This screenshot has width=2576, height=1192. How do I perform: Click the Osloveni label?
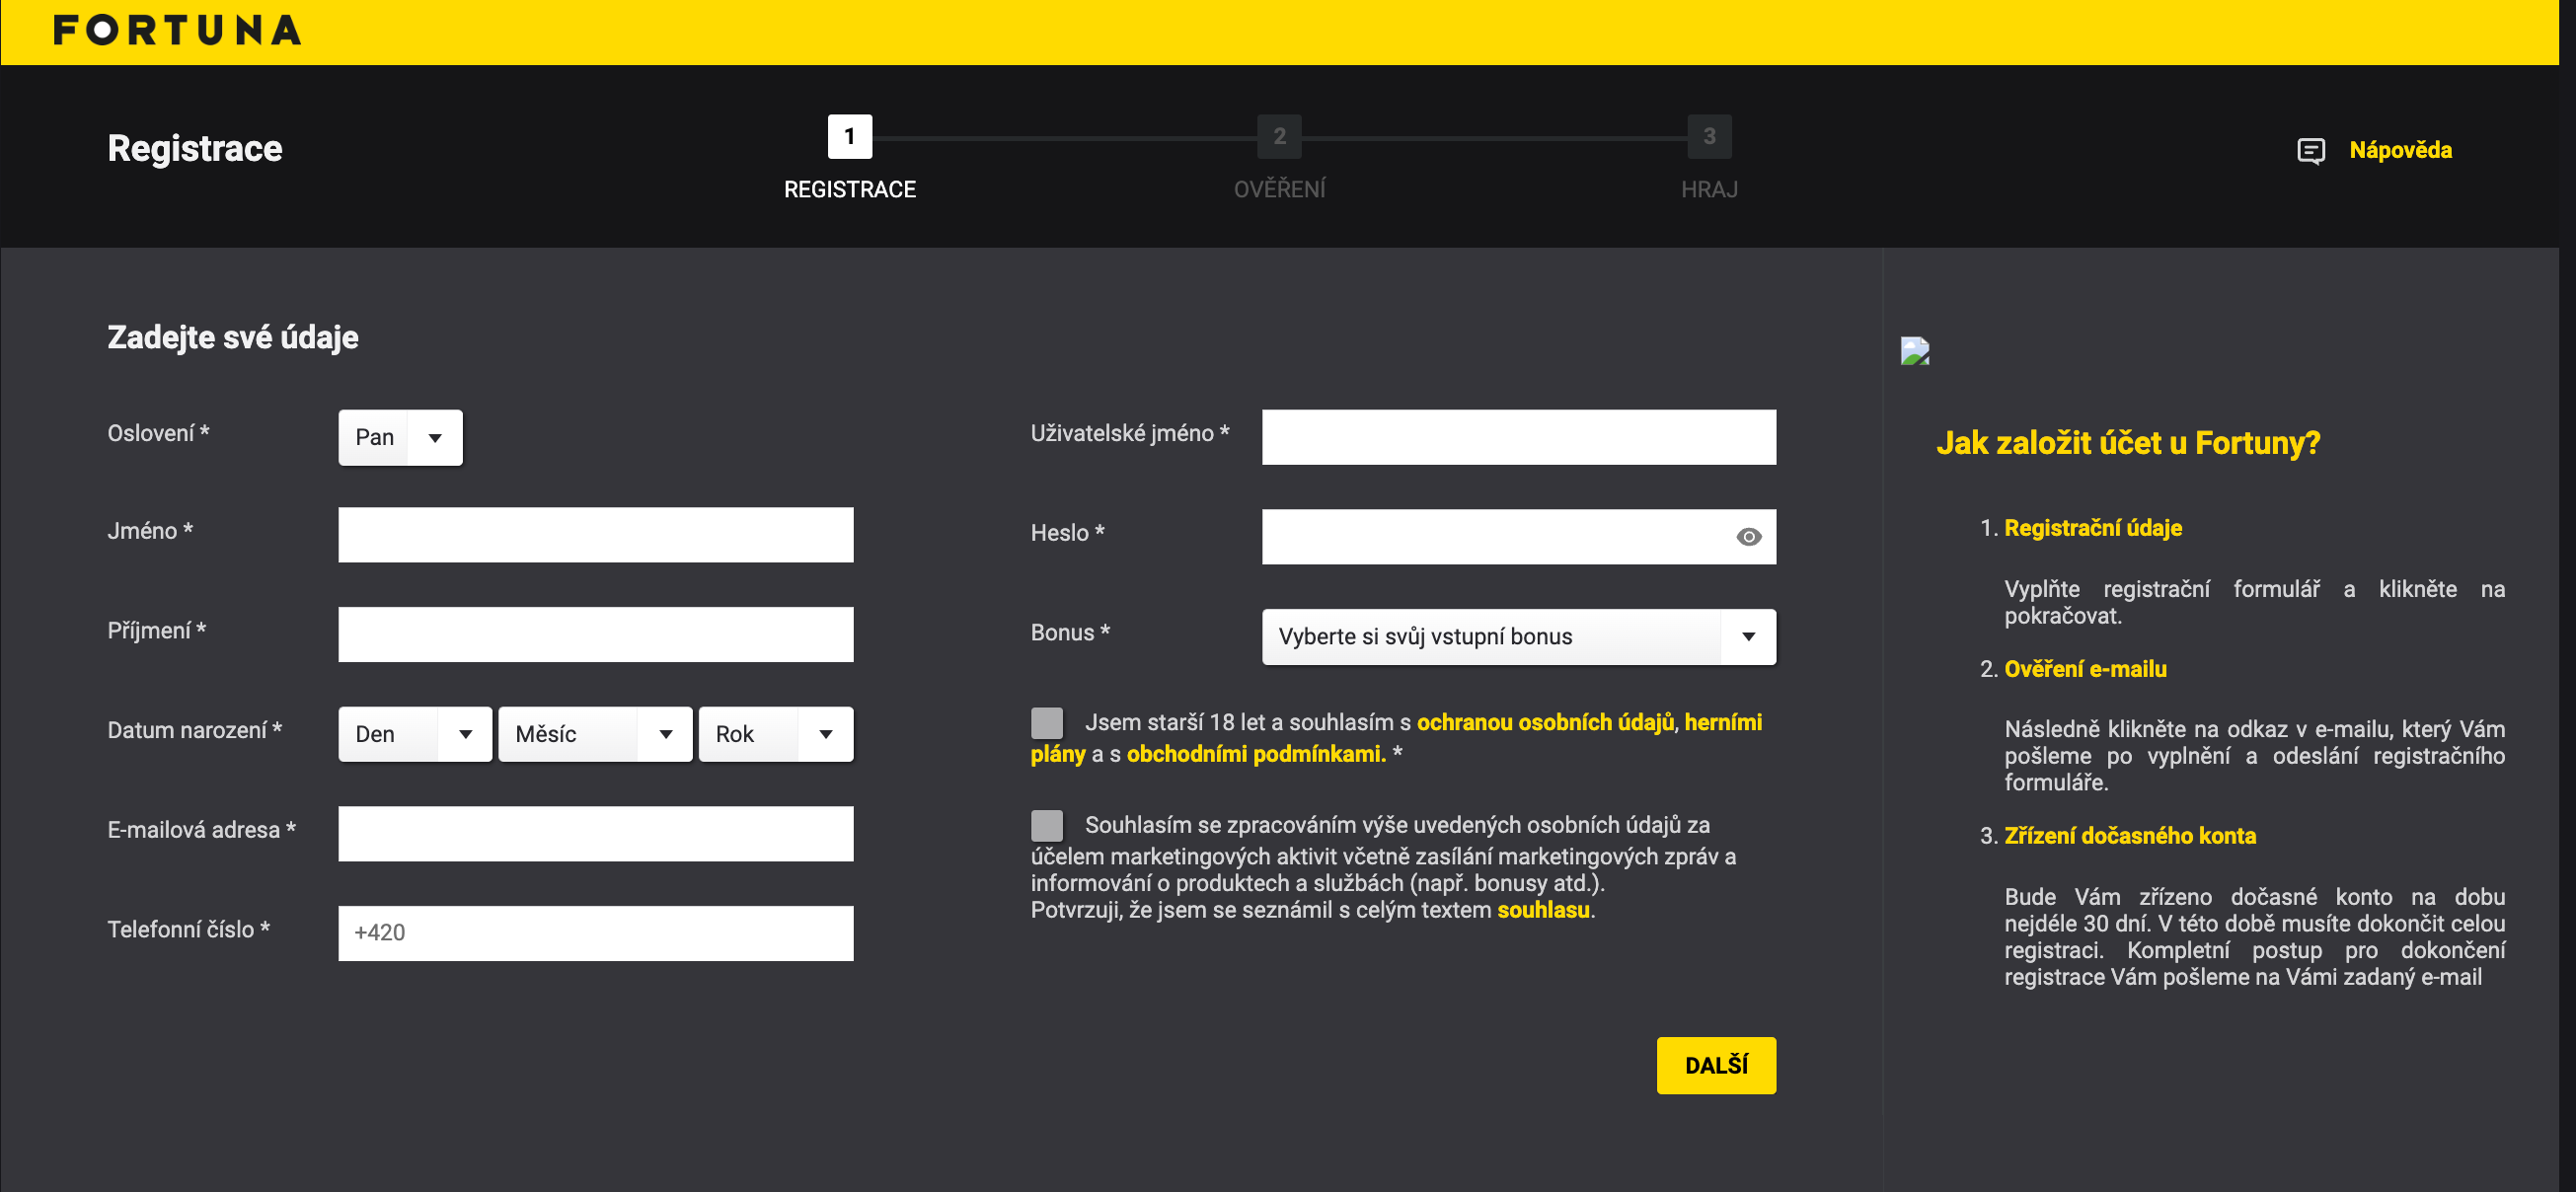(158, 433)
